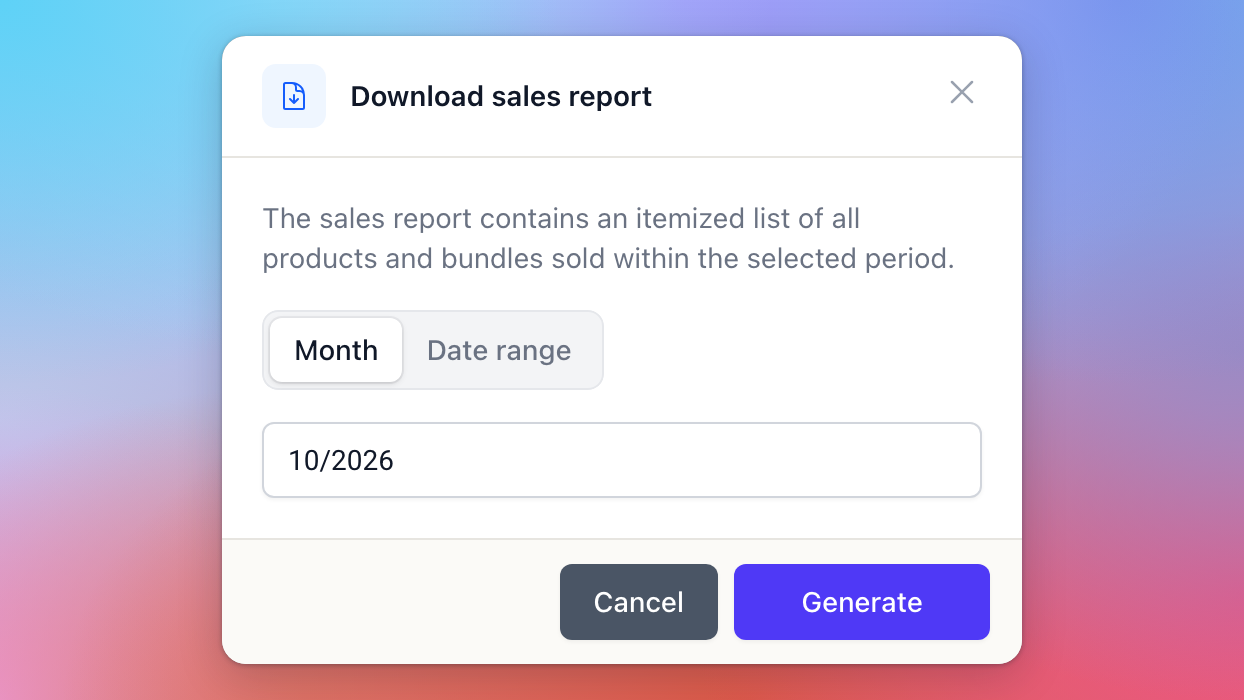Close the Download sales report dialog

pyautogui.click(x=962, y=92)
